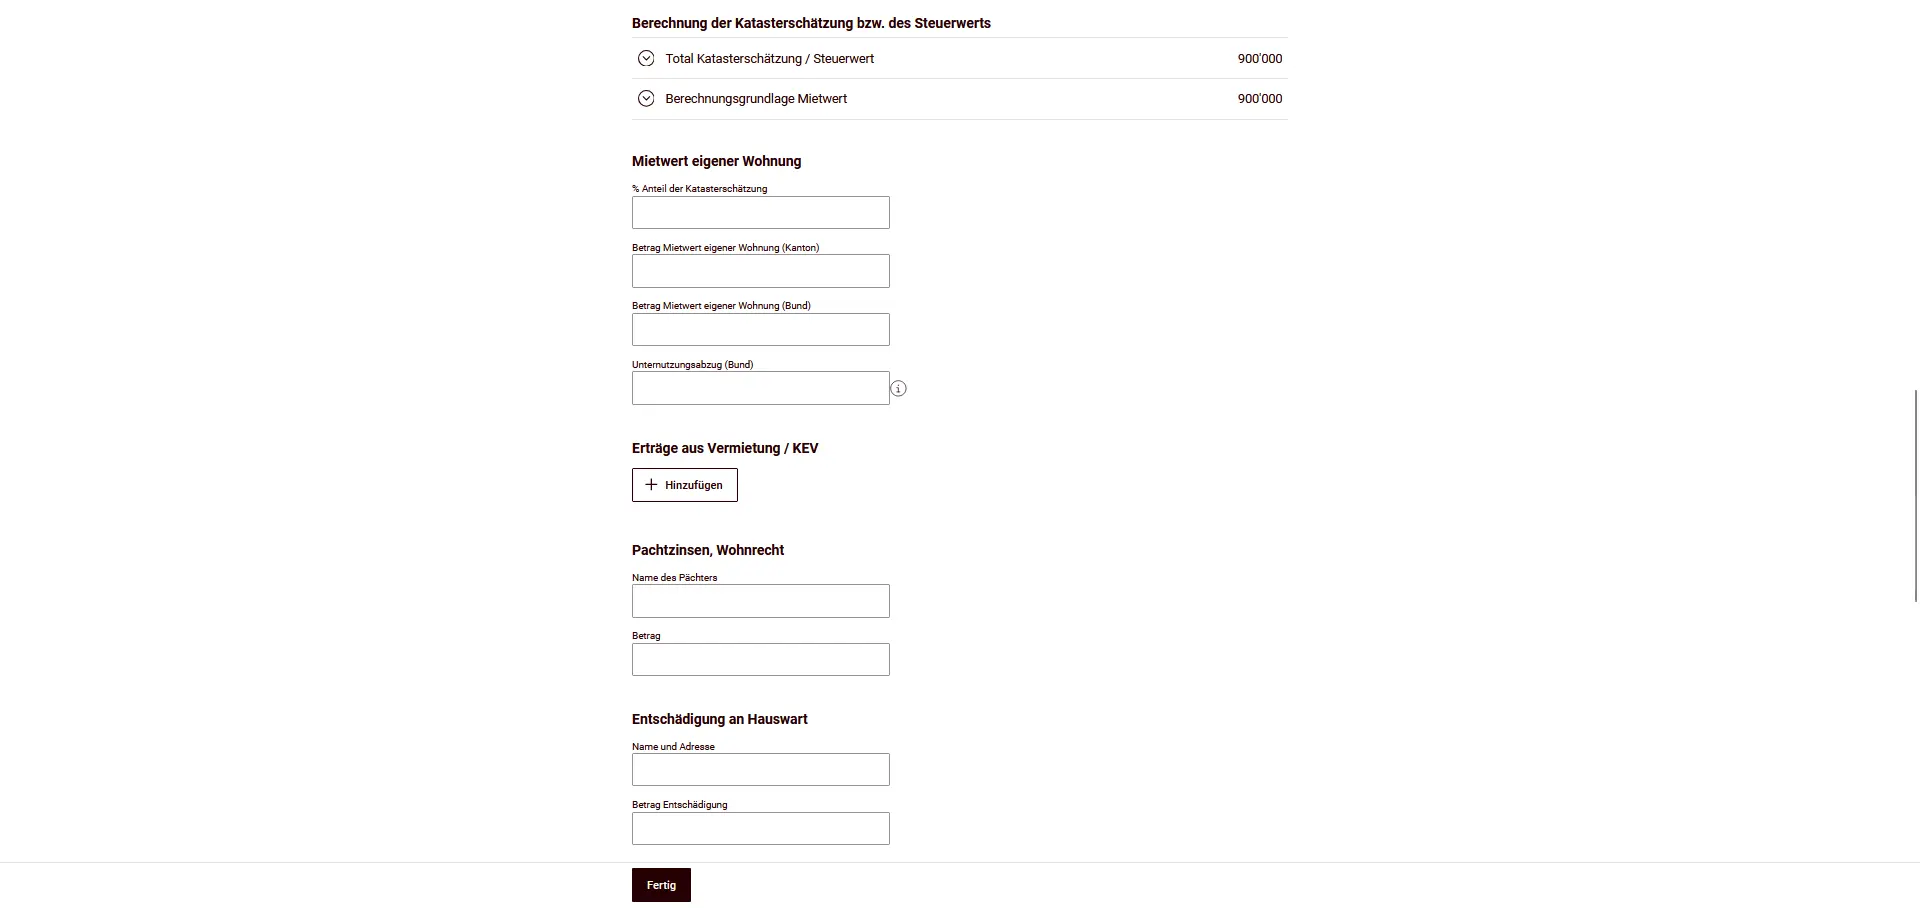The width and height of the screenshot is (1920, 908).
Task: Focus the % Anteil der Katasterschätzung field
Action: click(x=760, y=213)
